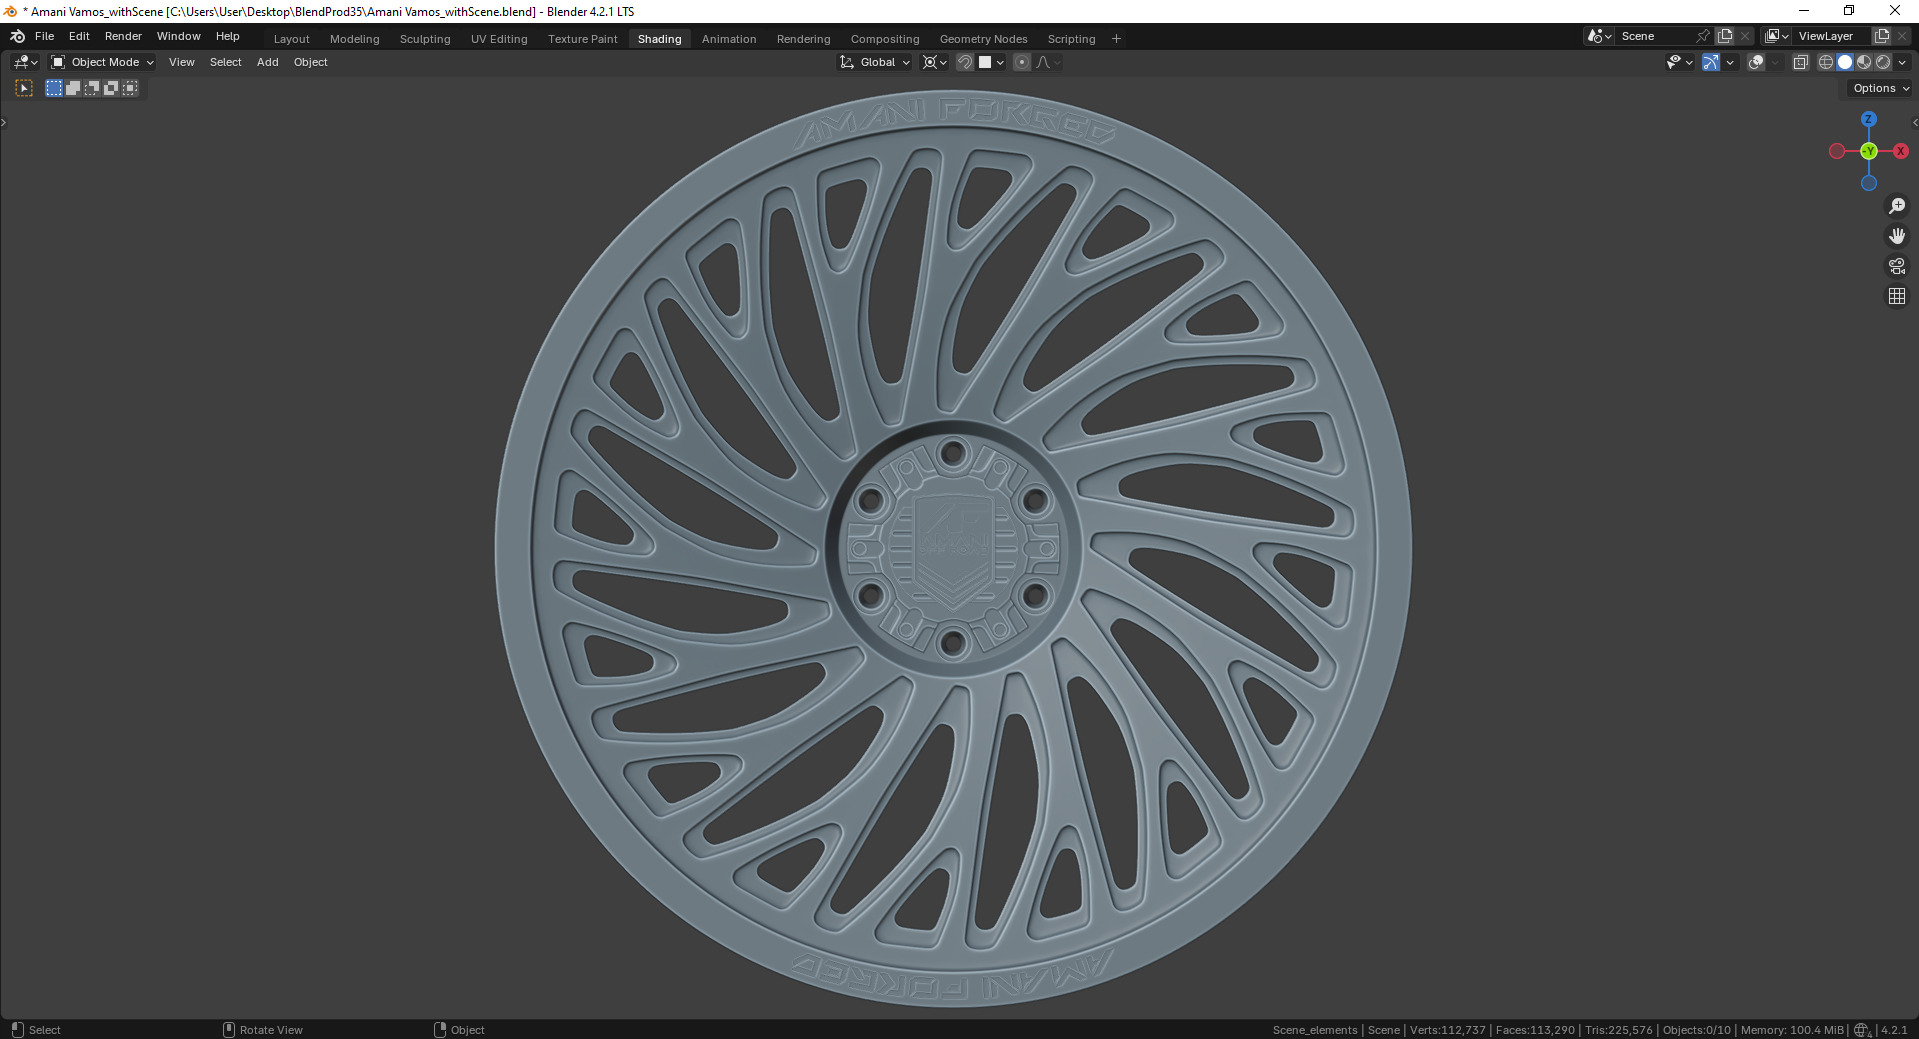Image resolution: width=1919 pixels, height=1039 pixels.
Task: Click the add view layer icon
Action: click(1882, 36)
